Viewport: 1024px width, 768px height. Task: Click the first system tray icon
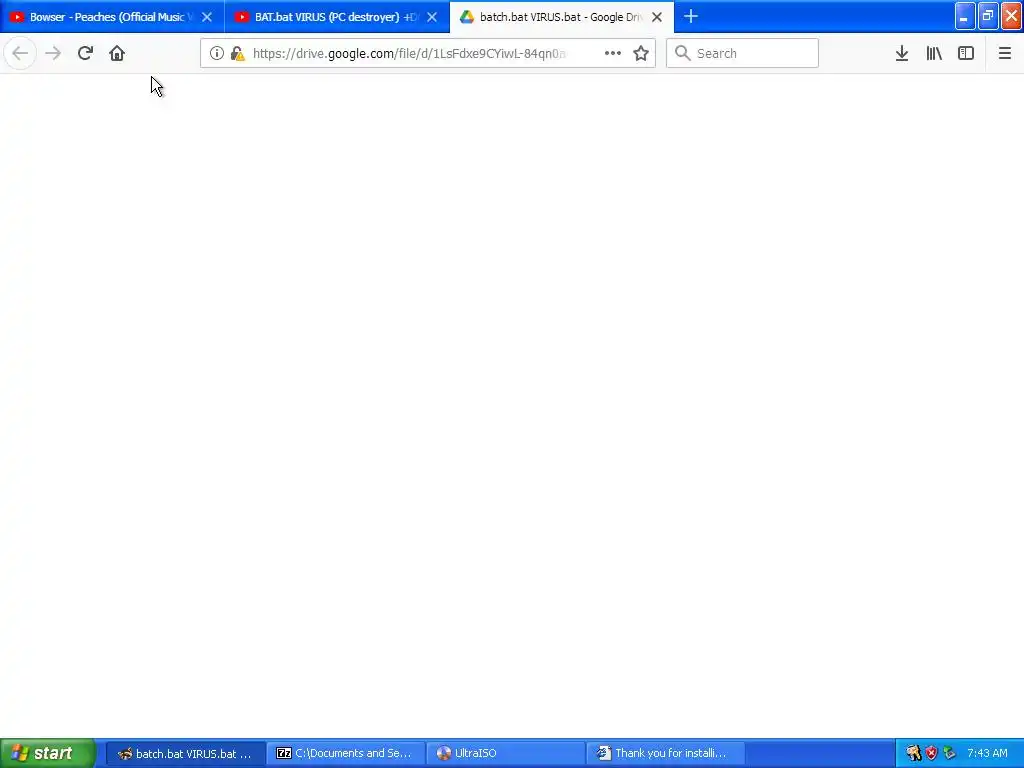pos(913,753)
